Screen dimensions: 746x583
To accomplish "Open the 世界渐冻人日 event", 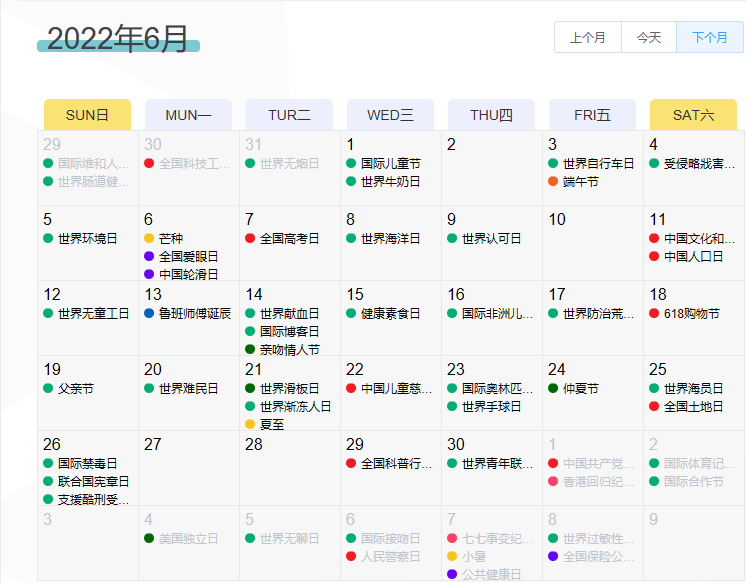I will [x=289, y=406].
